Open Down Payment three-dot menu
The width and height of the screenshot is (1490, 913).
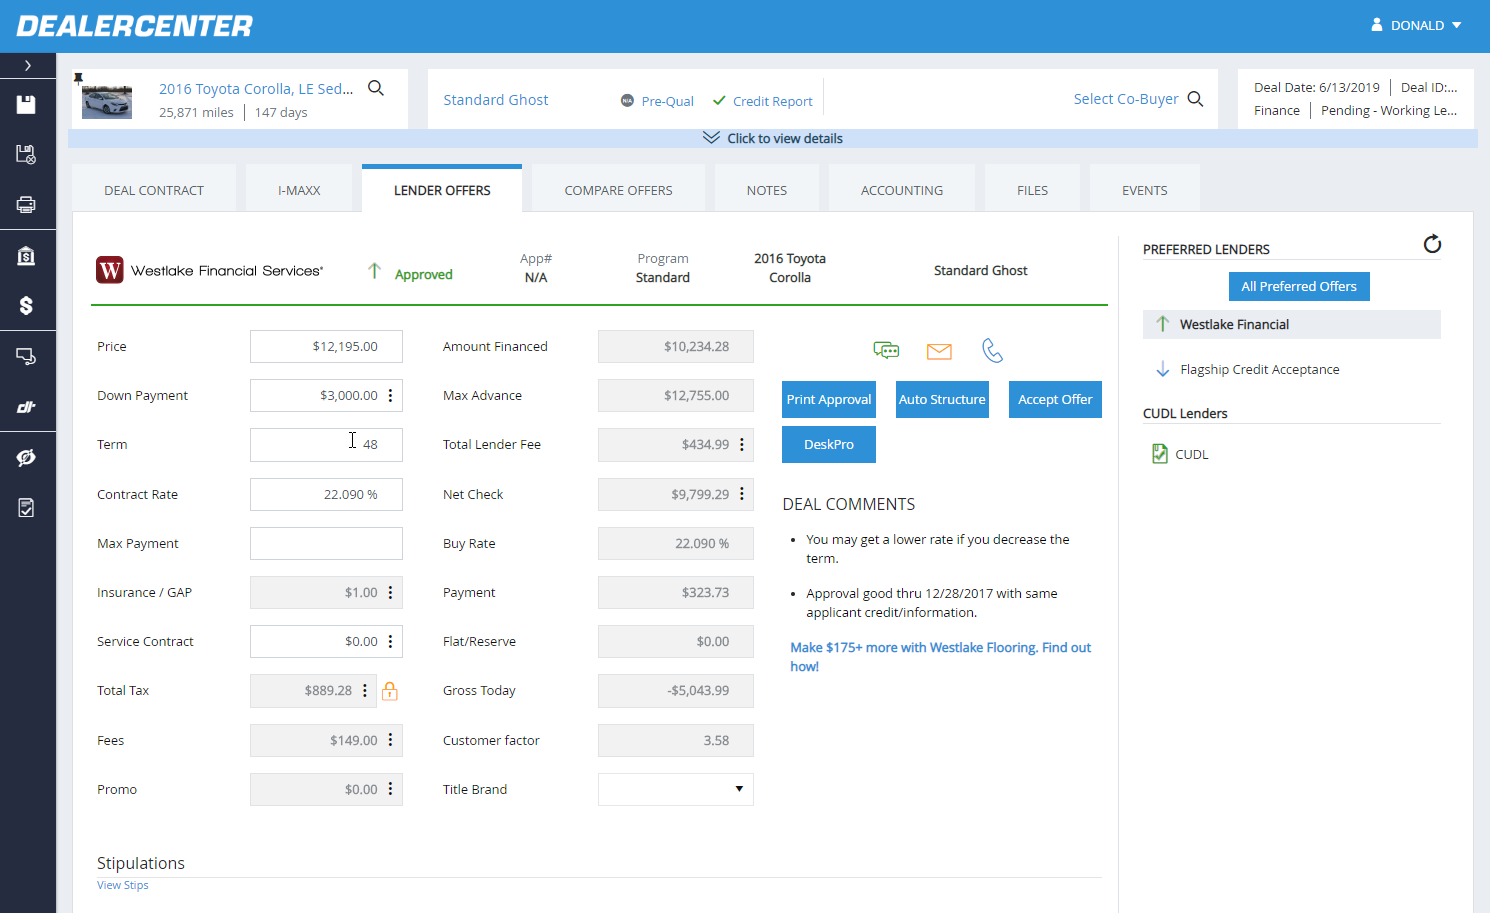tap(390, 396)
